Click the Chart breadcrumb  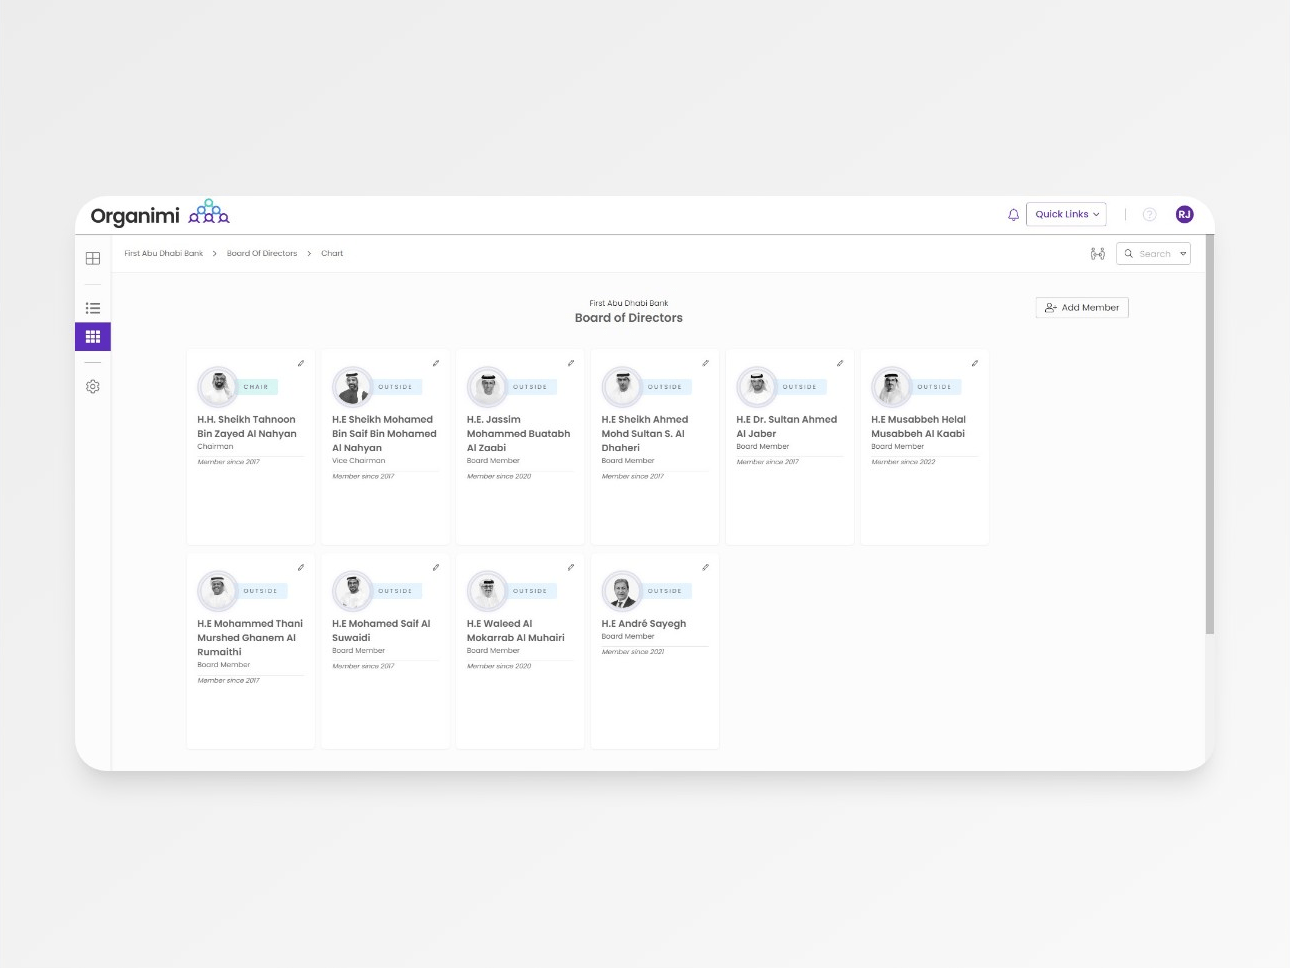coord(332,253)
